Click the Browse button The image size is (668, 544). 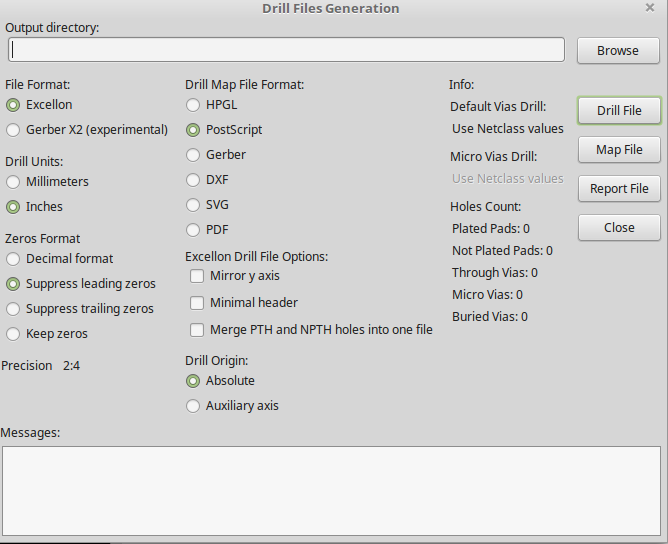pyautogui.click(x=617, y=50)
